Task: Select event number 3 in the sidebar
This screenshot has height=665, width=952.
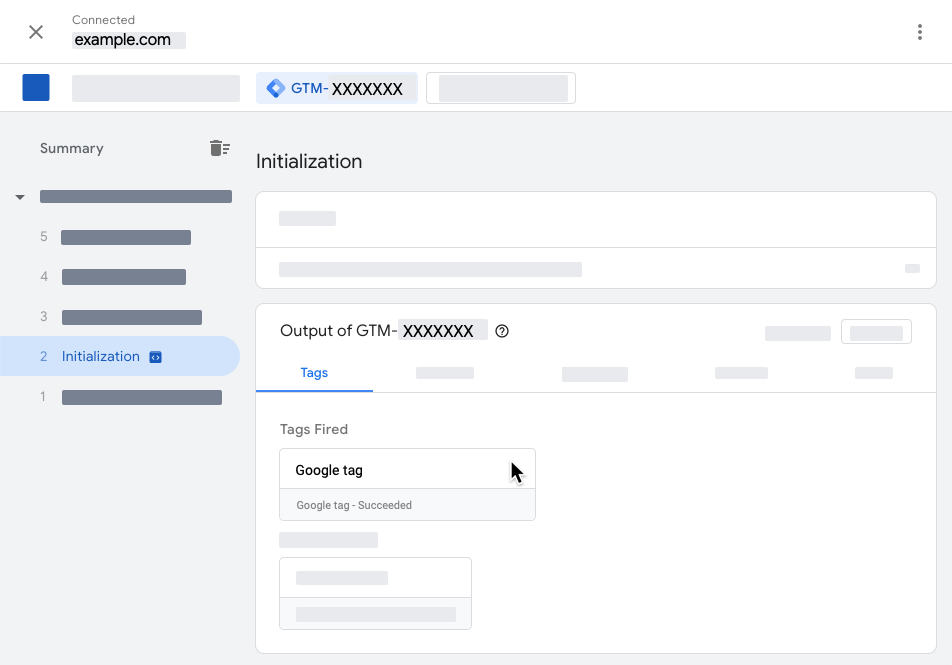Action: 121,317
